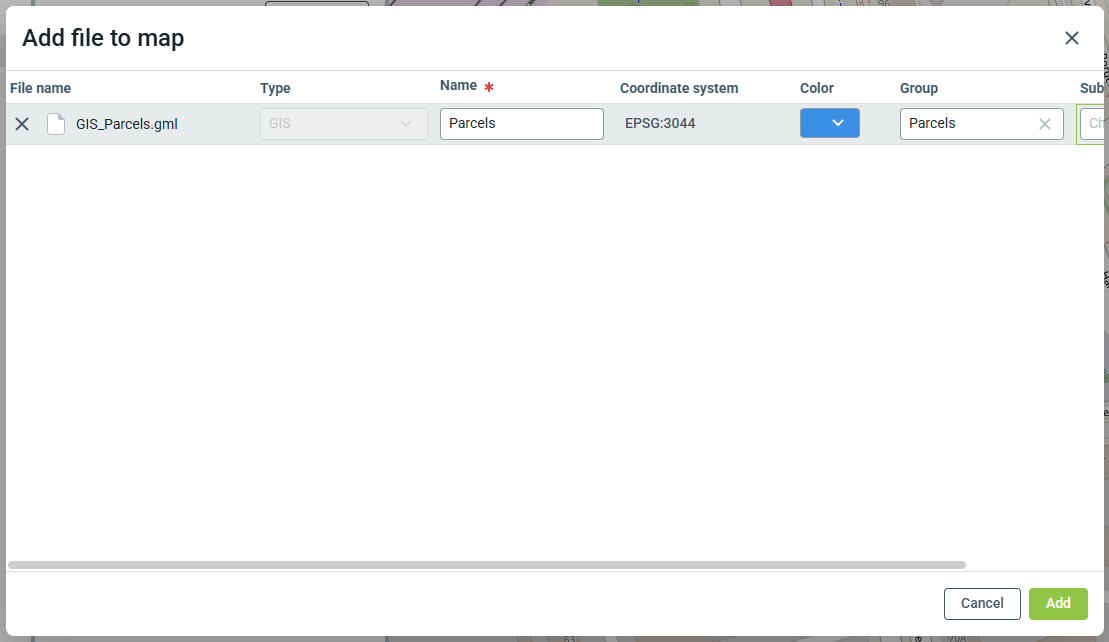This screenshot has width=1109, height=642.
Task: Open the Group combo box showing Parcels
Action: [965, 124]
